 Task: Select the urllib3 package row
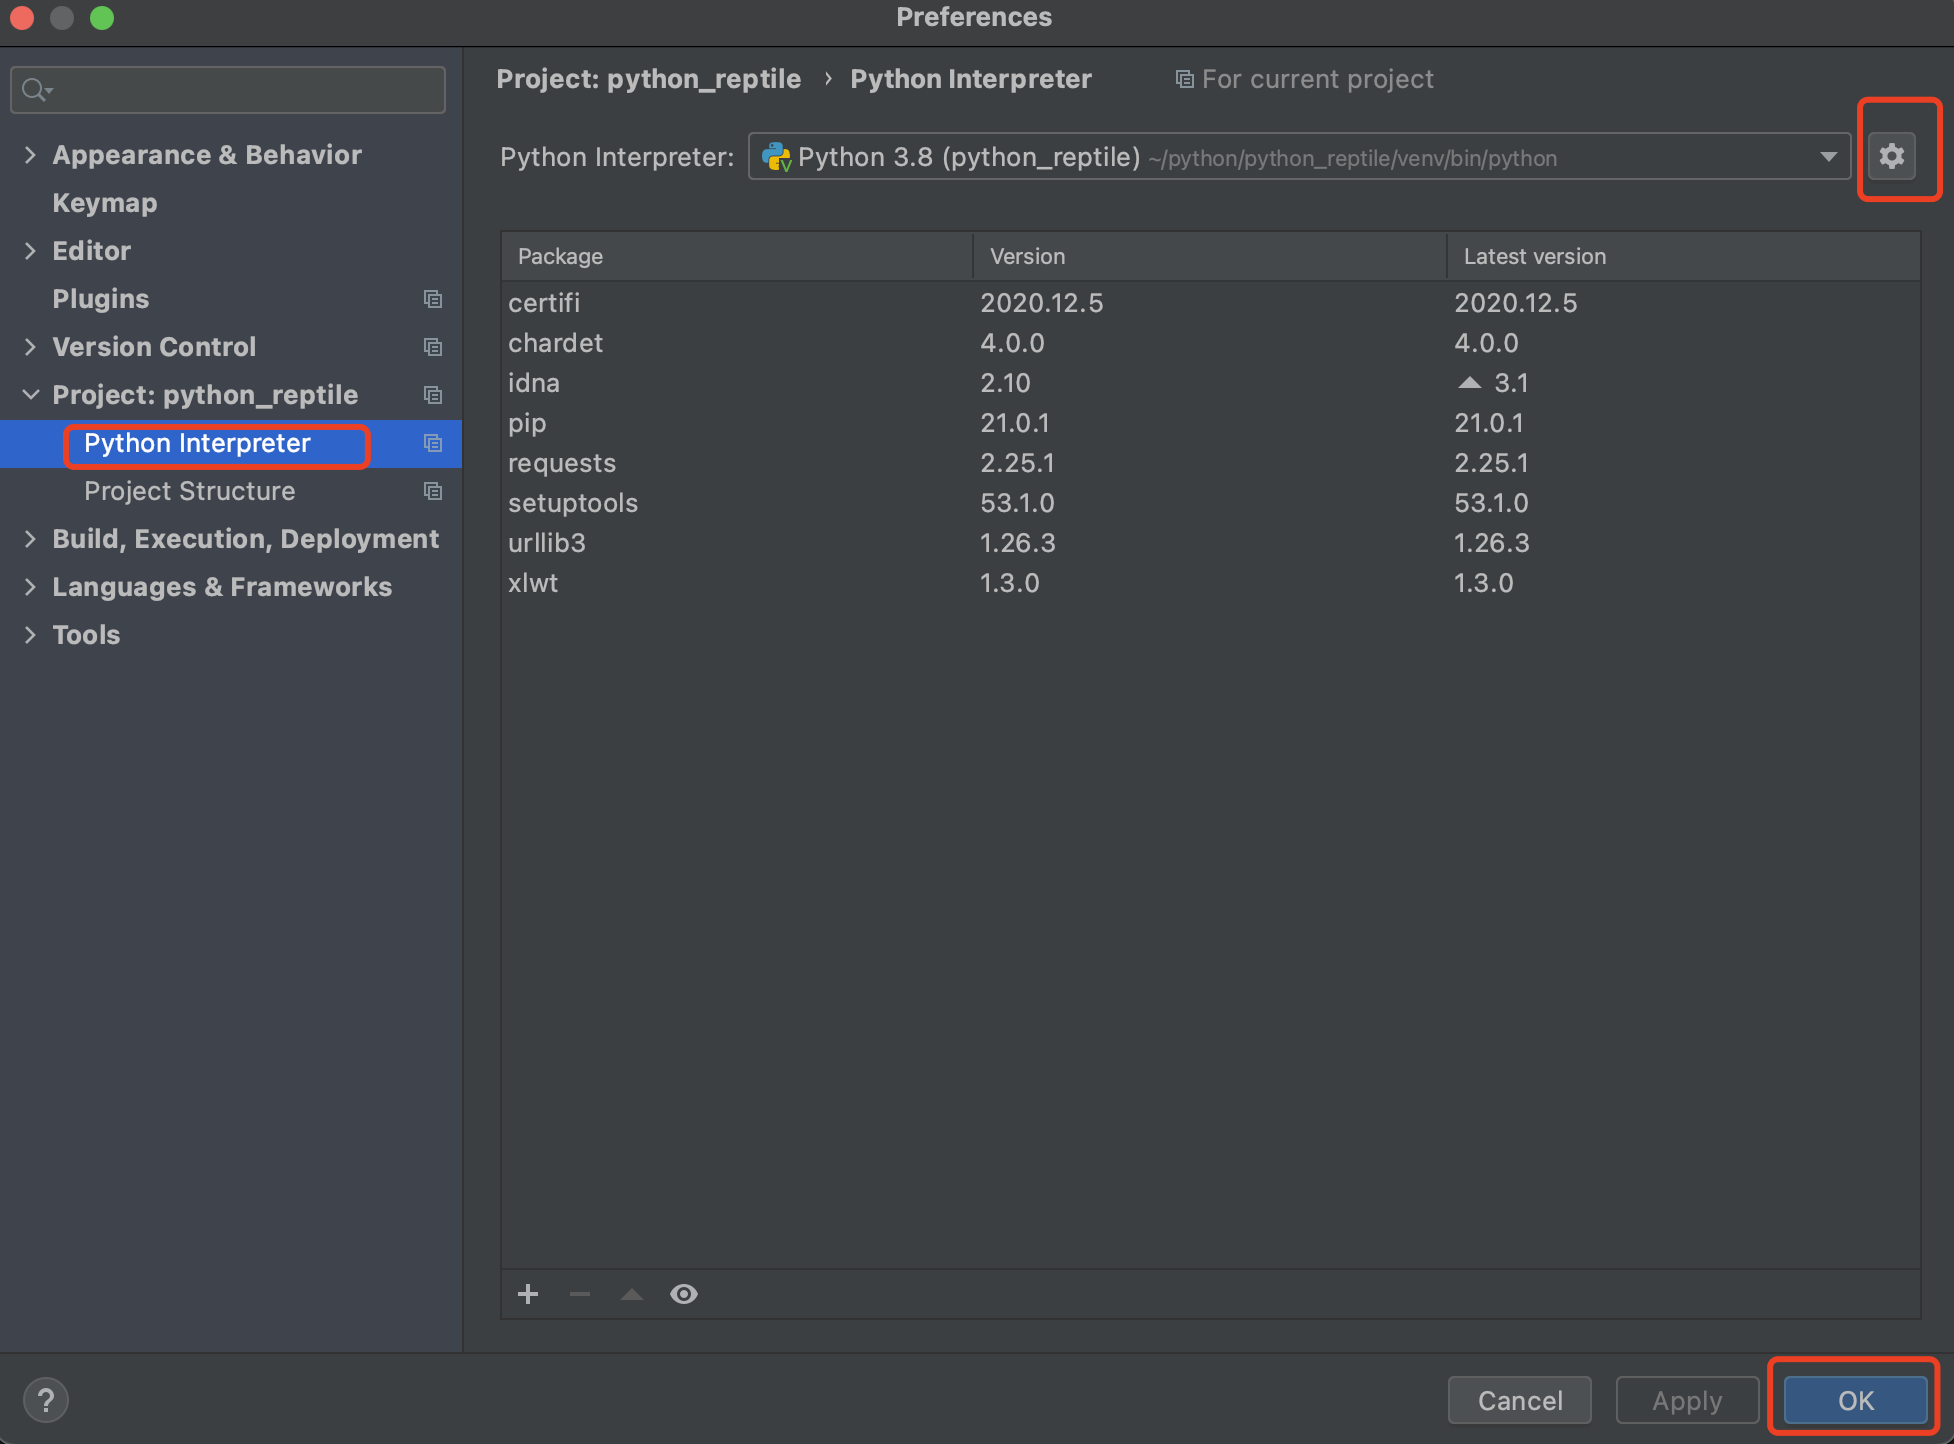[1210, 543]
